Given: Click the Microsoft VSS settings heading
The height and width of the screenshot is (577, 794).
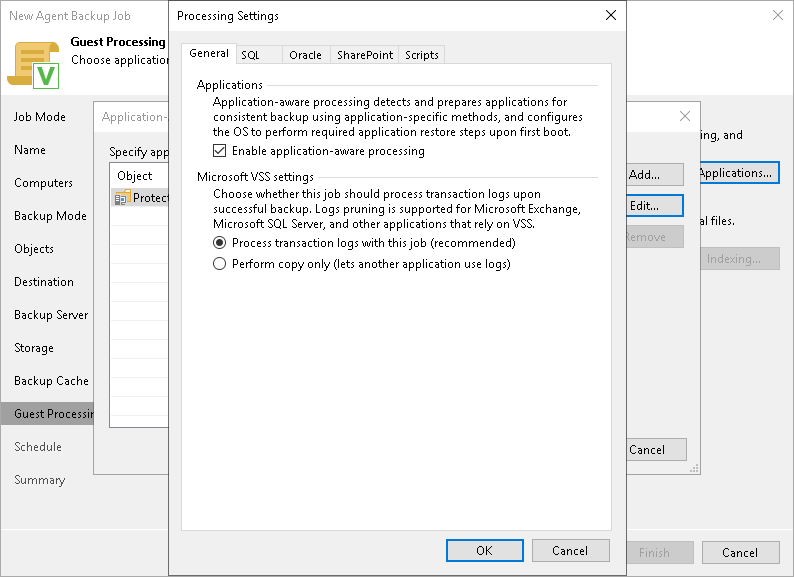Looking at the screenshot, I should tap(255, 177).
